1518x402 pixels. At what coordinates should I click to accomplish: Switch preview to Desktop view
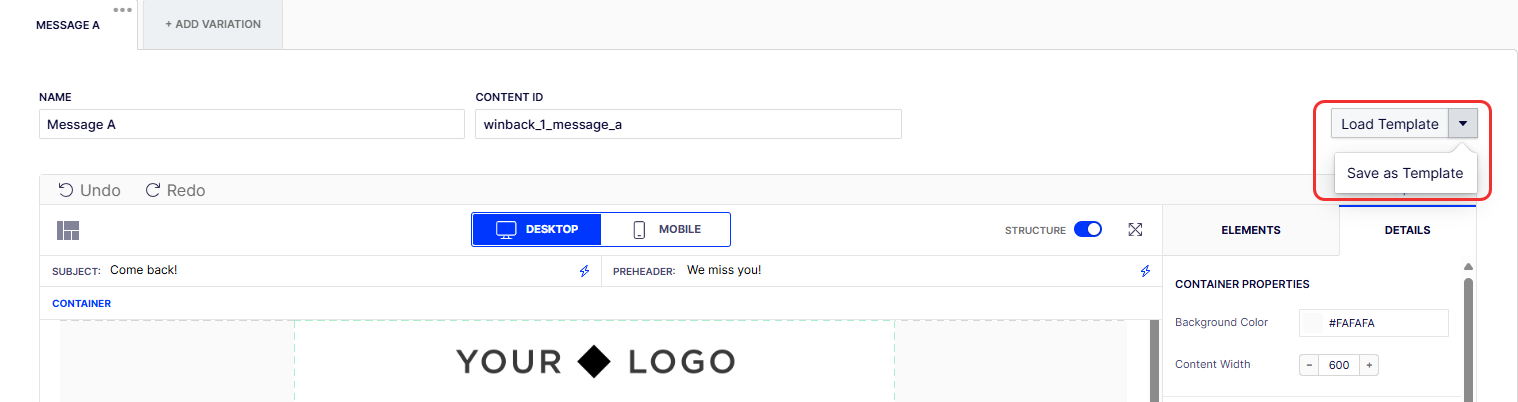(x=538, y=229)
